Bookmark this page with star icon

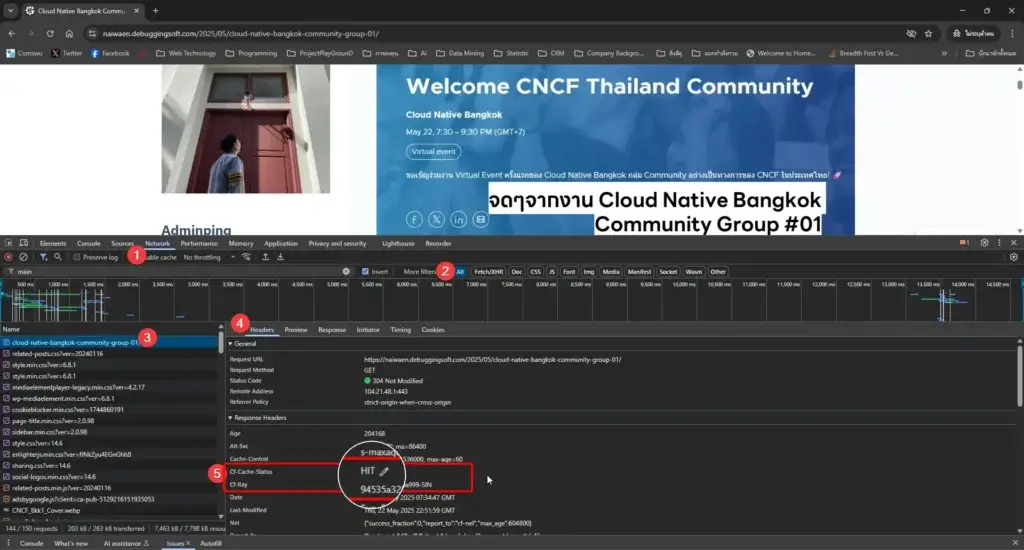928,33
